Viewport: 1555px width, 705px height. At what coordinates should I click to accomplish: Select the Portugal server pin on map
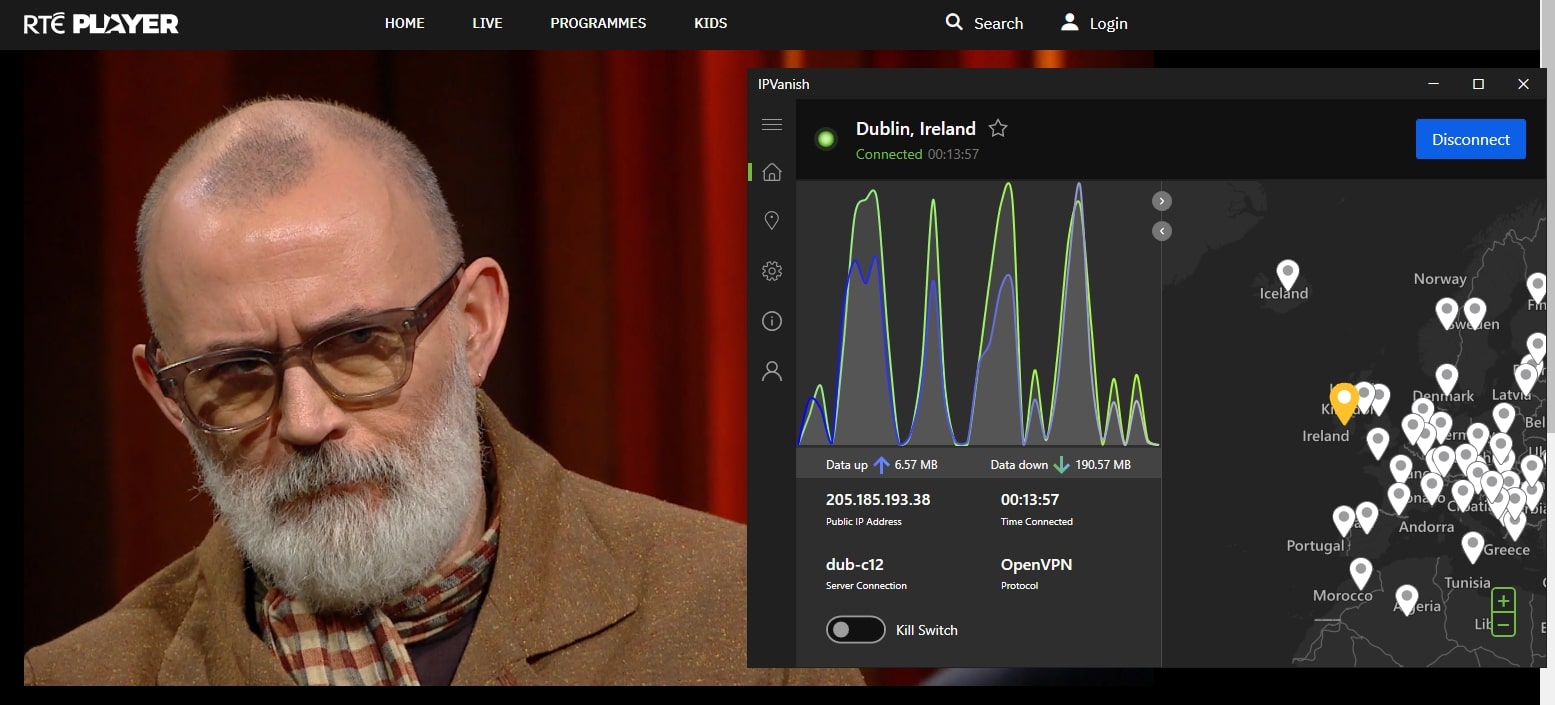[1343, 520]
